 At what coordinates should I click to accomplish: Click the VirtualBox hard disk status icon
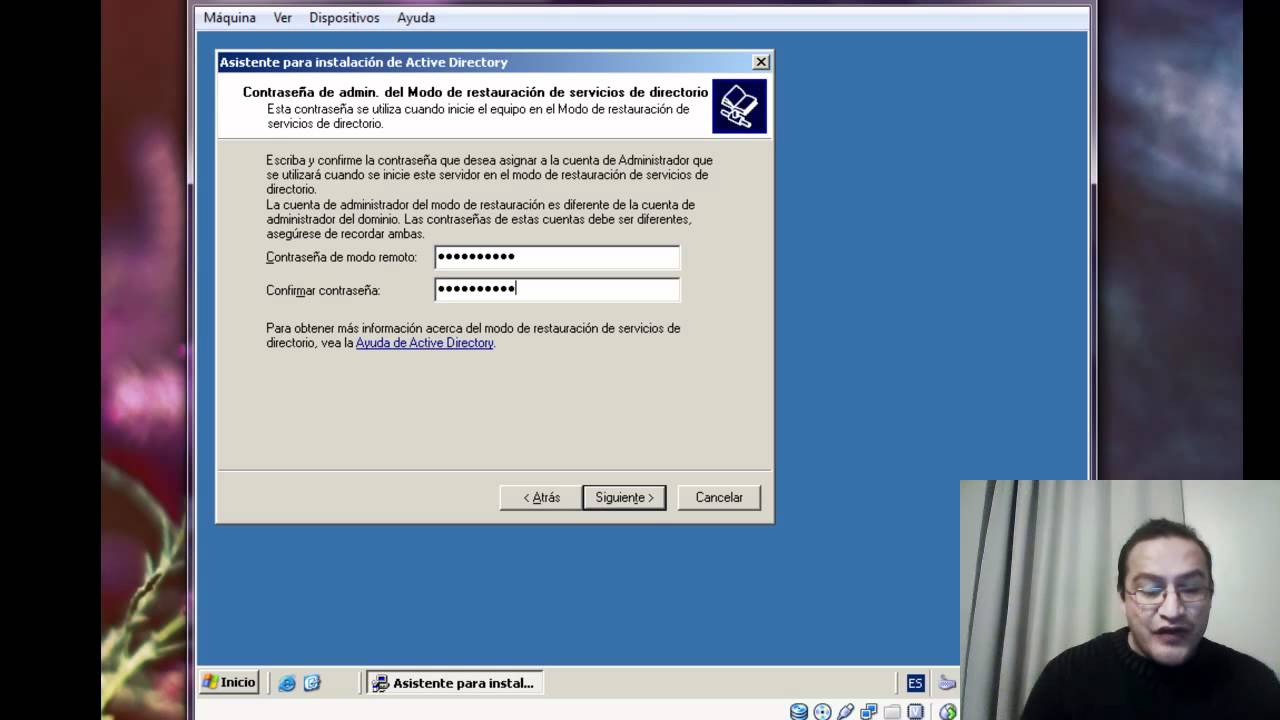798,712
